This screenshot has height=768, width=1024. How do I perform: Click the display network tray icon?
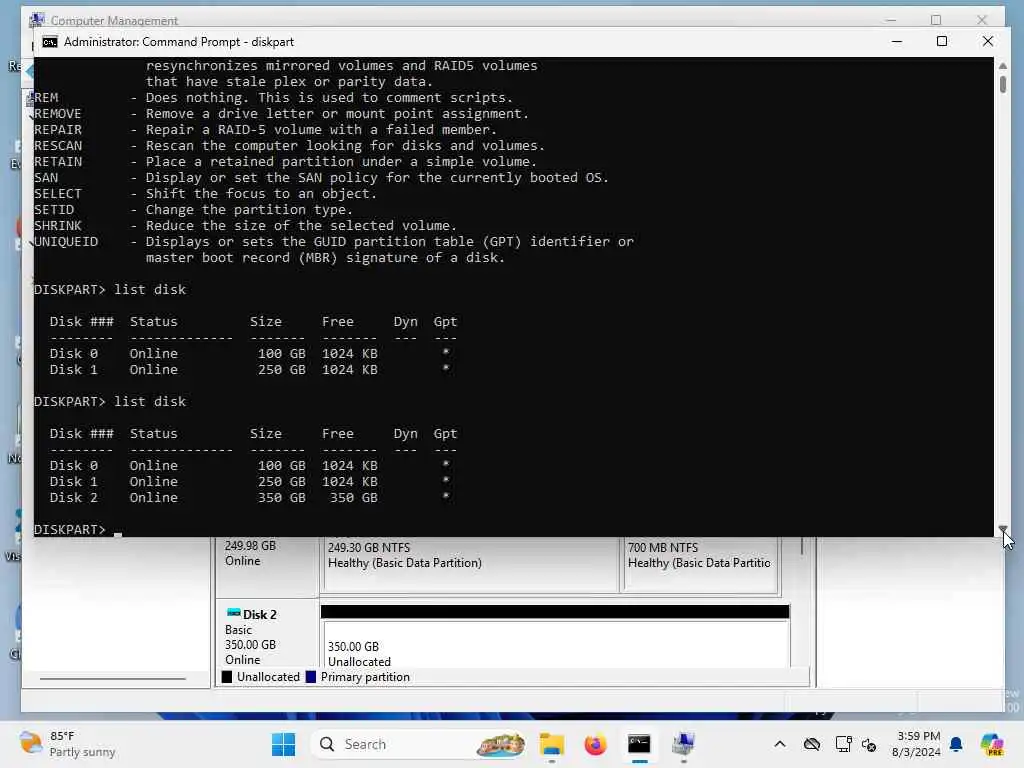[x=843, y=744]
